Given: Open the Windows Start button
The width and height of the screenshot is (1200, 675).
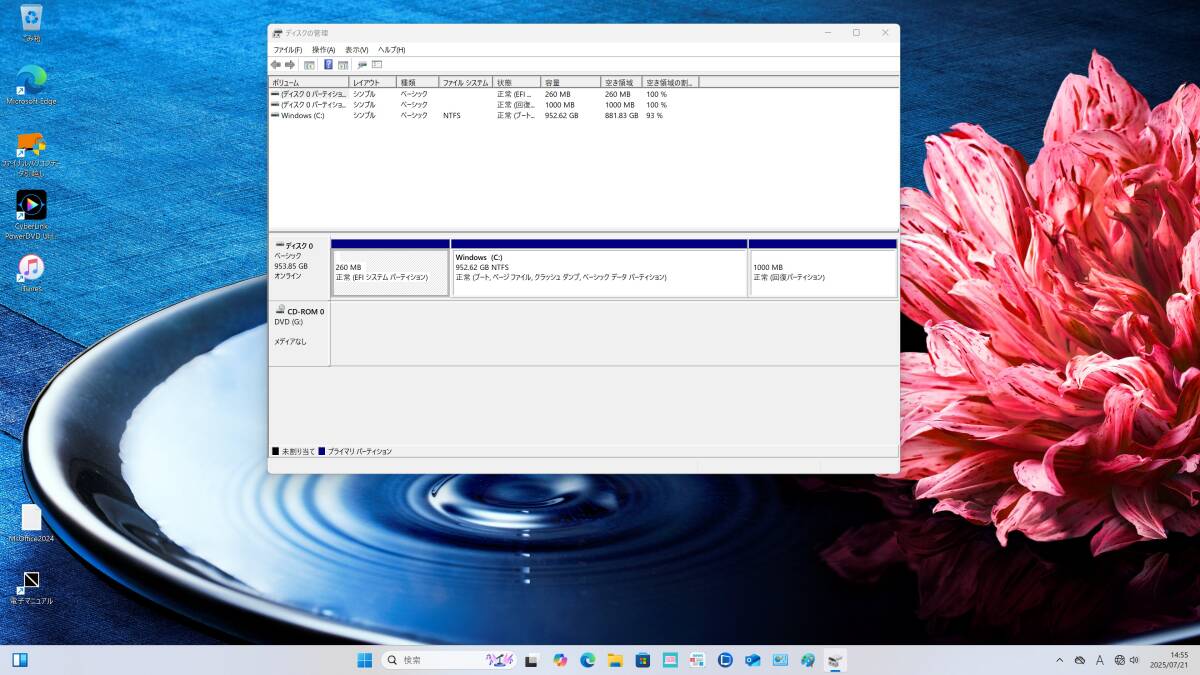Looking at the screenshot, I should pyautogui.click(x=364, y=660).
